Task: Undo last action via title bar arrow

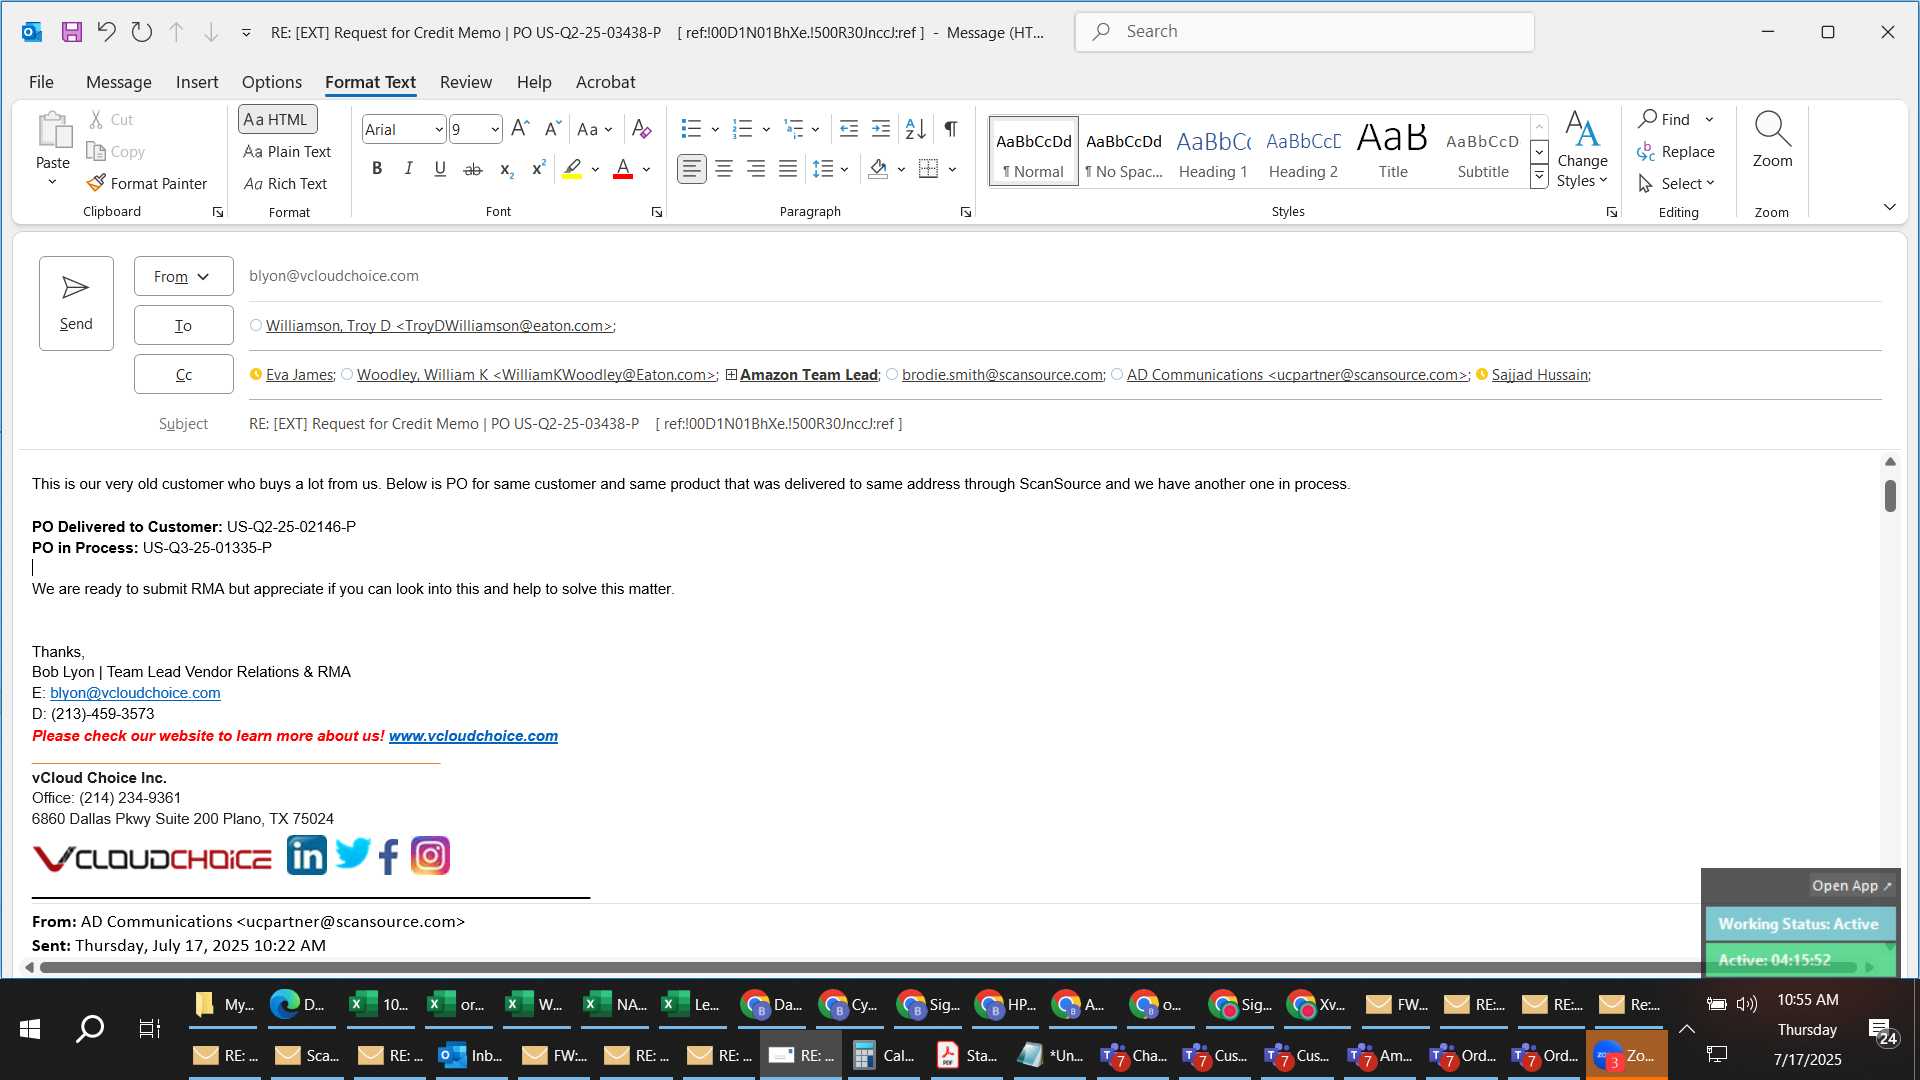Action: pos(106,32)
